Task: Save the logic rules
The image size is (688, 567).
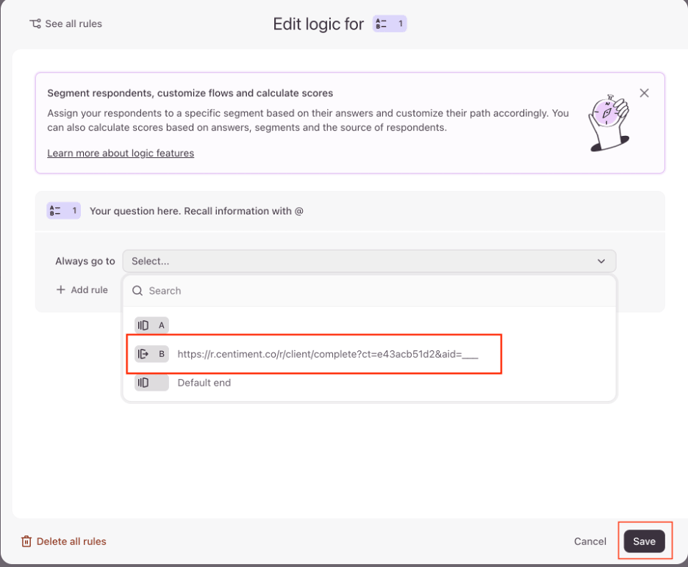Action: coord(644,542)
